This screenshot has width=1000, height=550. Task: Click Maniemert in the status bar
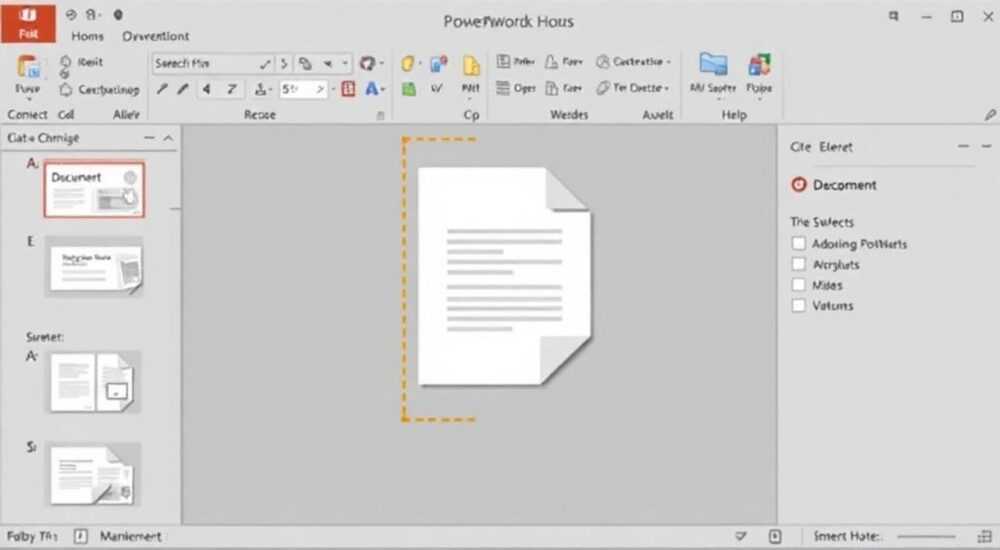click(x=130, y=537)
